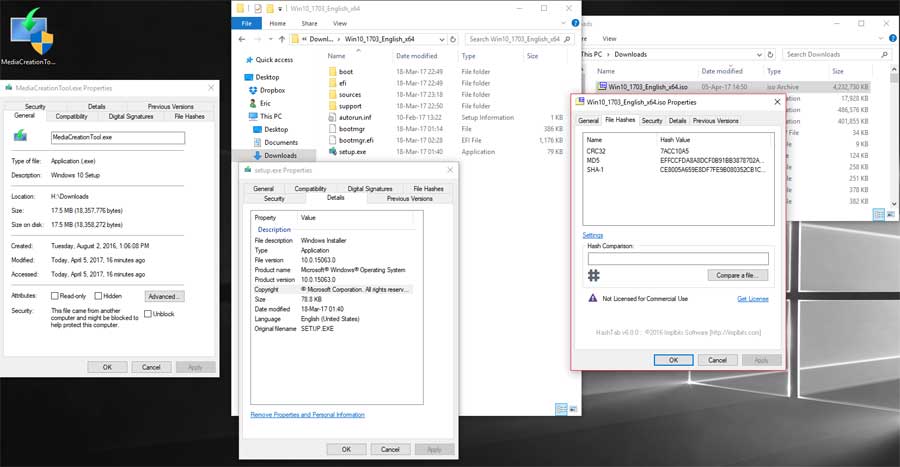
Task: Click the MediaCreationTool.exe file icon in Properties
Action: point(20,135)
